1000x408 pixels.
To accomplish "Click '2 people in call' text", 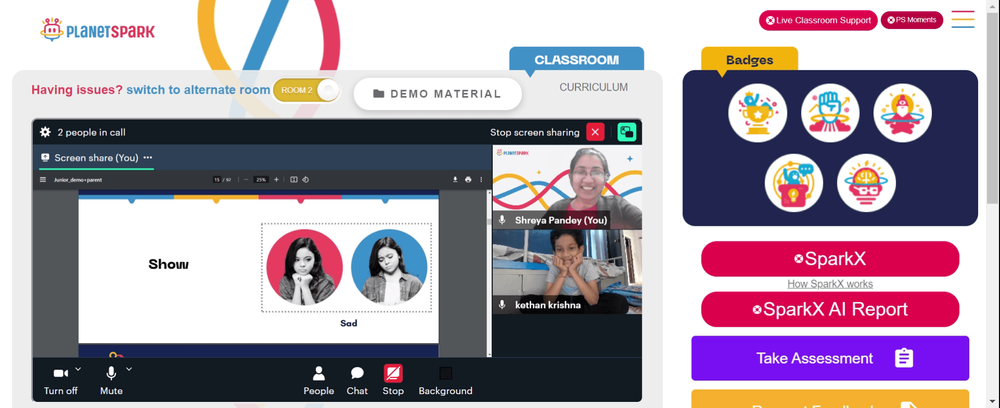I will click(x=91, y=133).
